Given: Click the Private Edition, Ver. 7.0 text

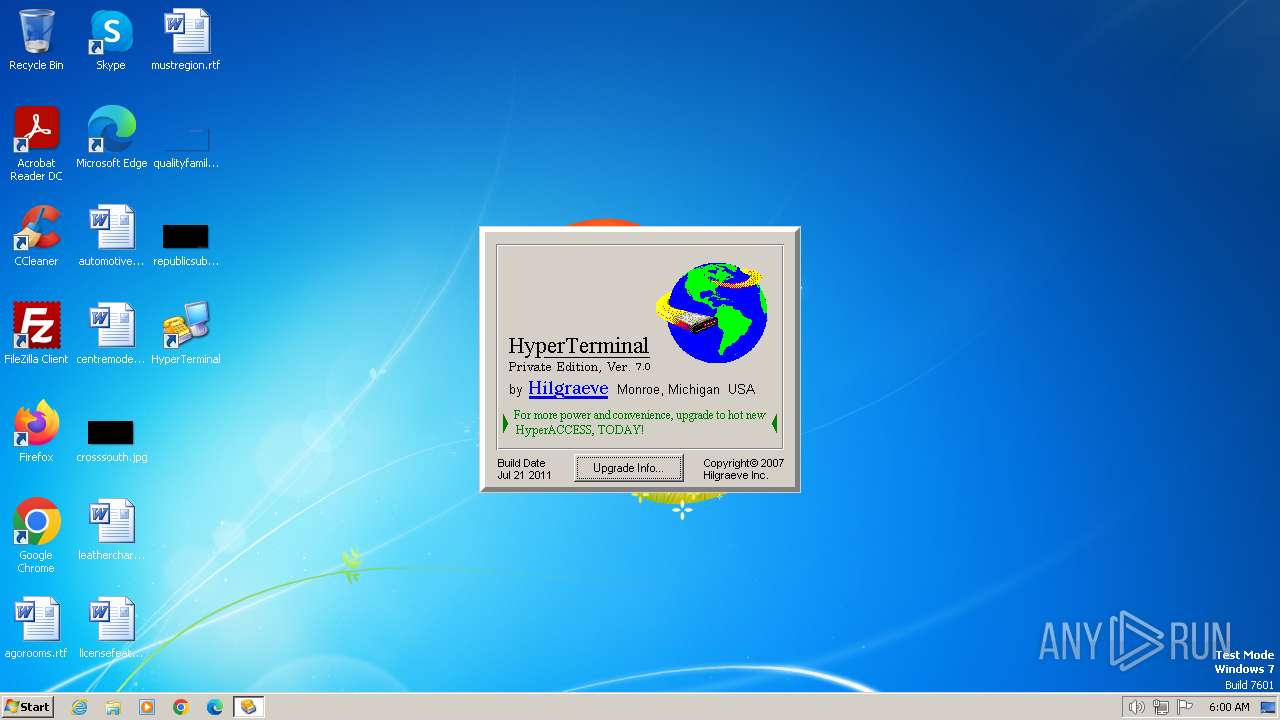Looking at the screenshot, I should point(579,367).
